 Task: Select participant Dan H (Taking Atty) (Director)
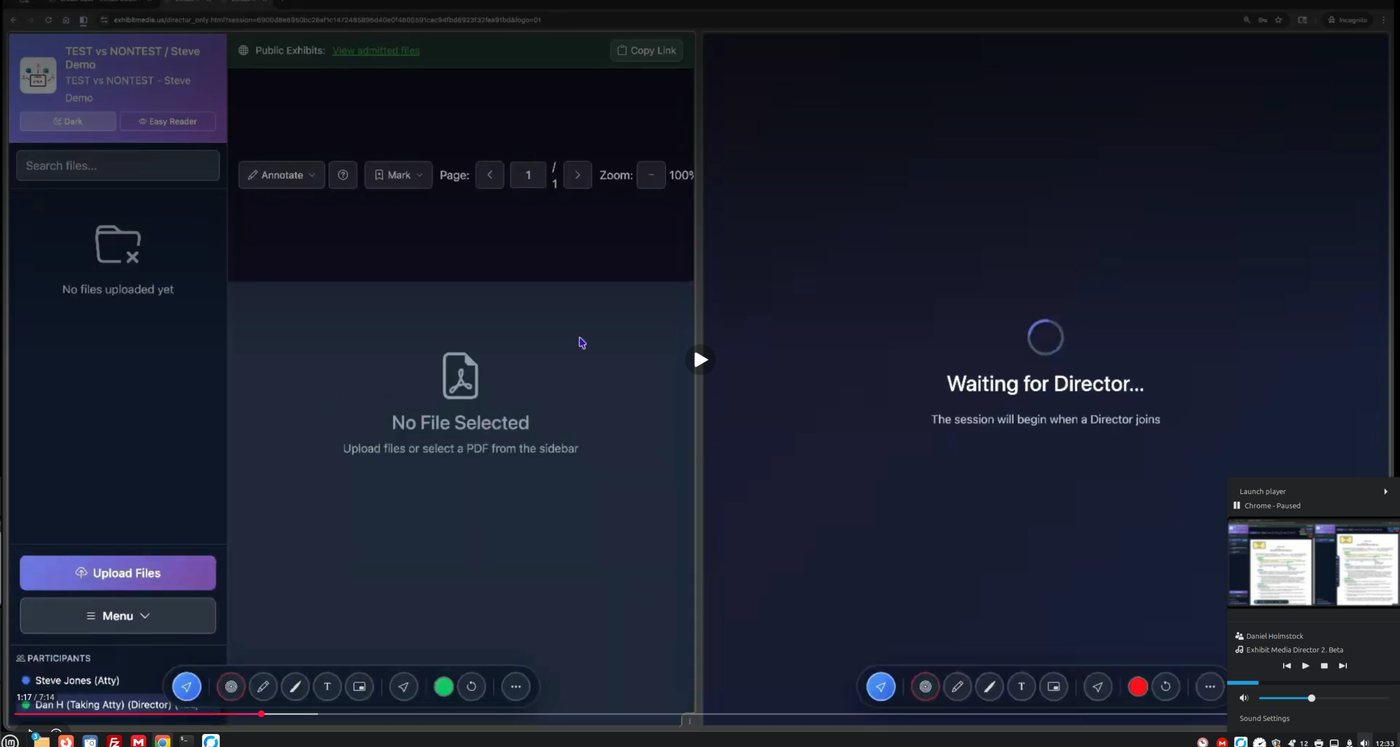[x=103, y=705]
